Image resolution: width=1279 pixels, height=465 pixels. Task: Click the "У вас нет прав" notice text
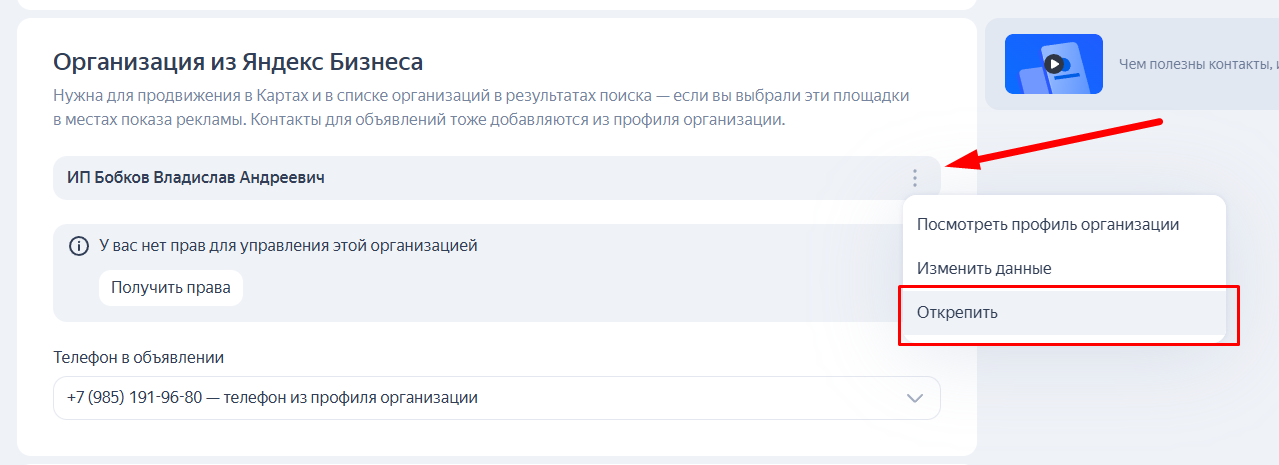[288, 245]
